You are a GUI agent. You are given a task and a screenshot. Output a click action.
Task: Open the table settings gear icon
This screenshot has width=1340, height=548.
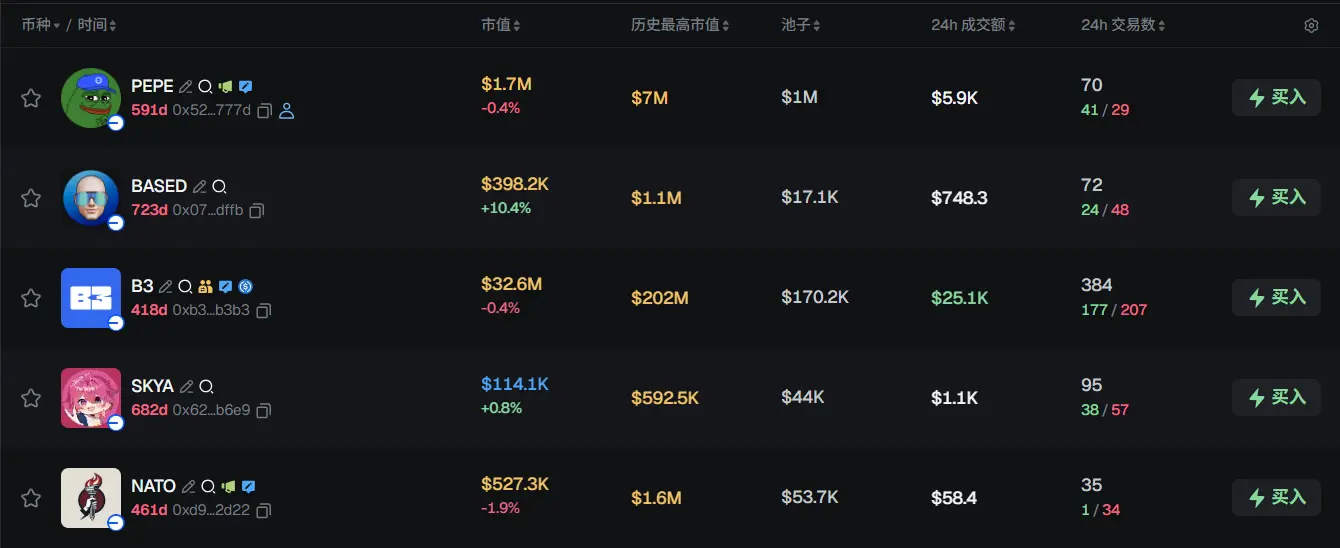pyautogui.click(x=1311, y=26)
